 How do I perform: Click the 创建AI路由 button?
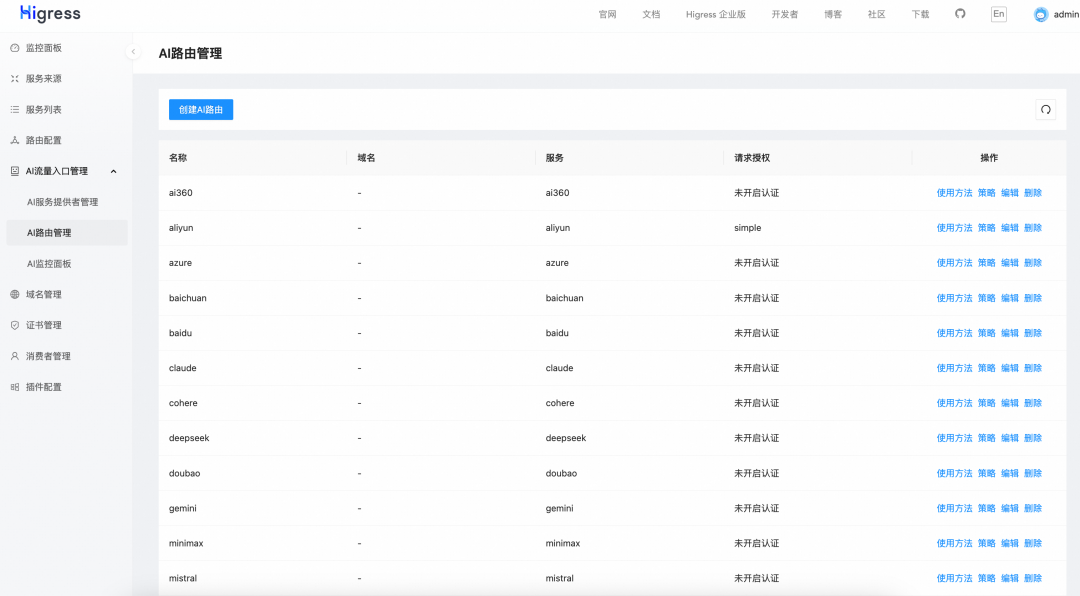tap(201, 110)
